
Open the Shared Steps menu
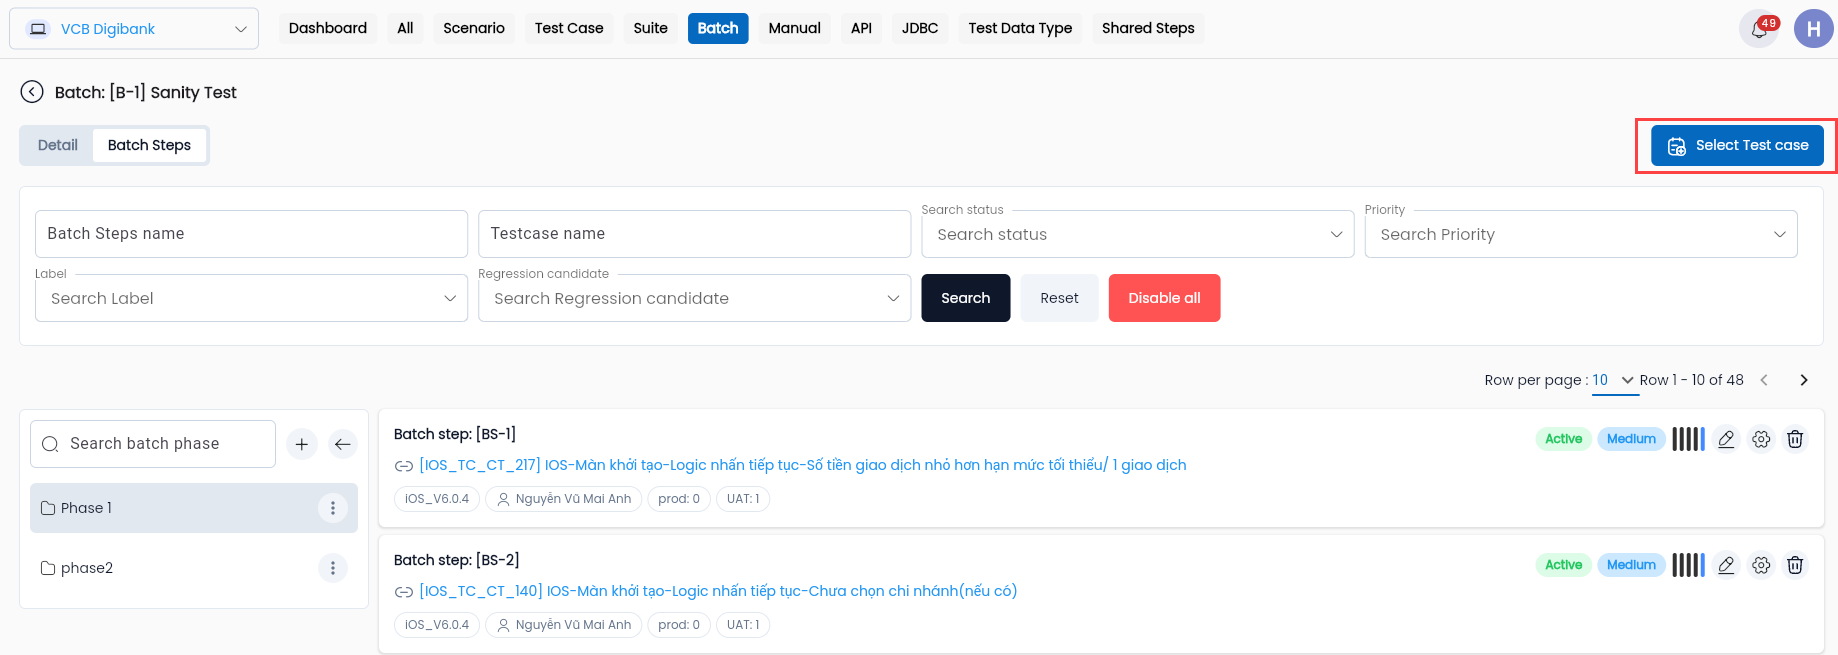pyautogui.click(x=1148, y=28)
